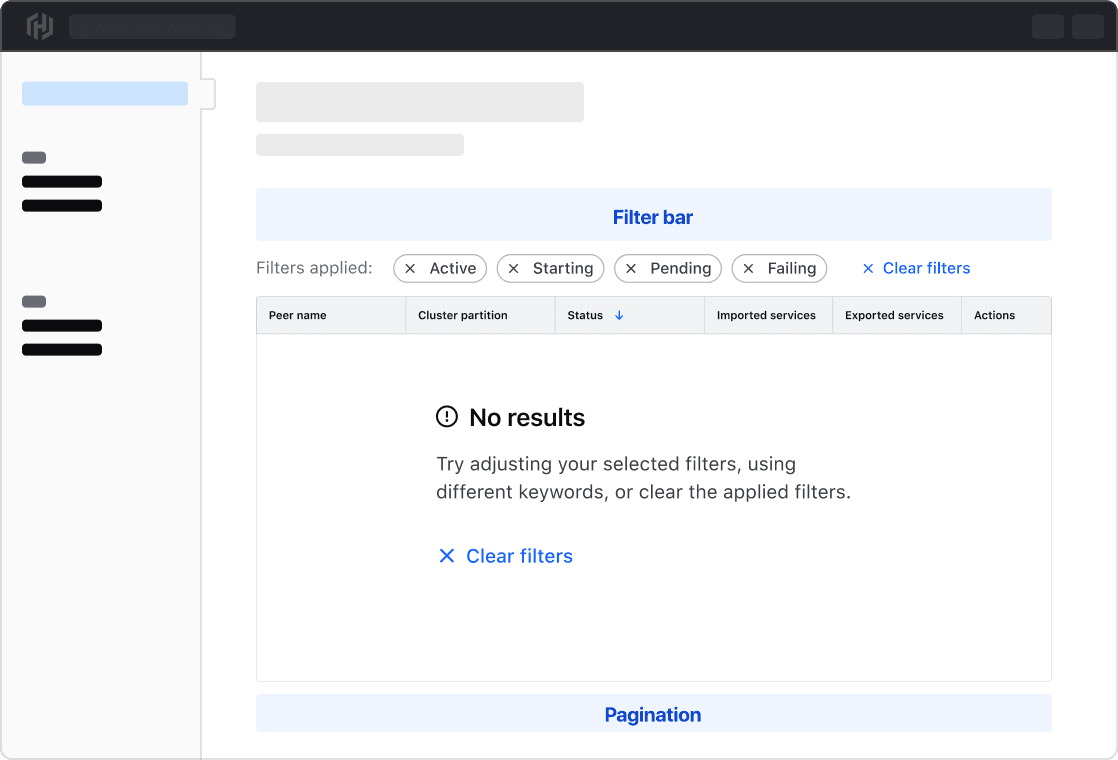Click the Pagination bar
The image size is (1118, 760).
pos(653,714)
